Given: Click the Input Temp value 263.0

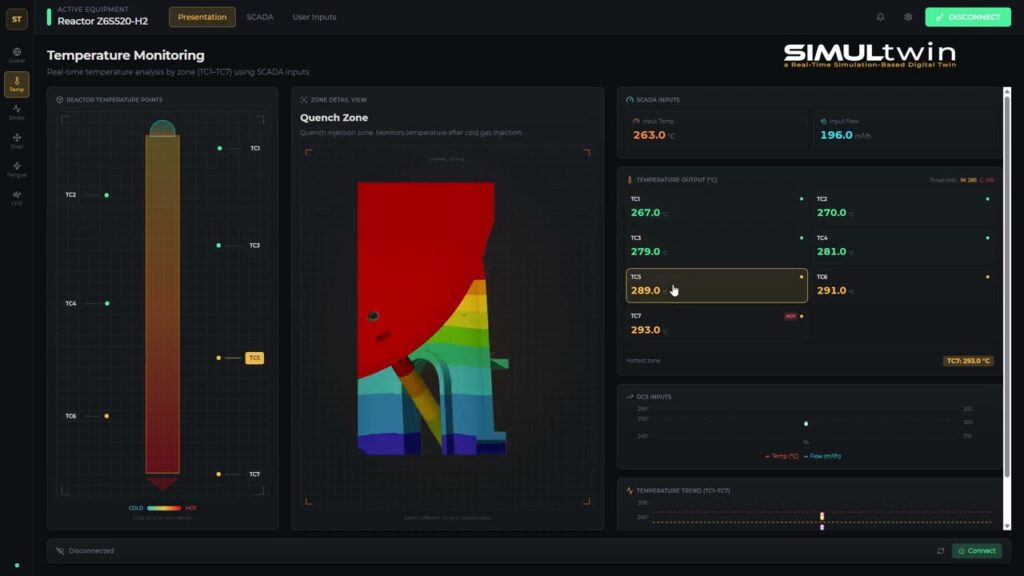Looking at the screenshot, I should click(x=649, y=135).
